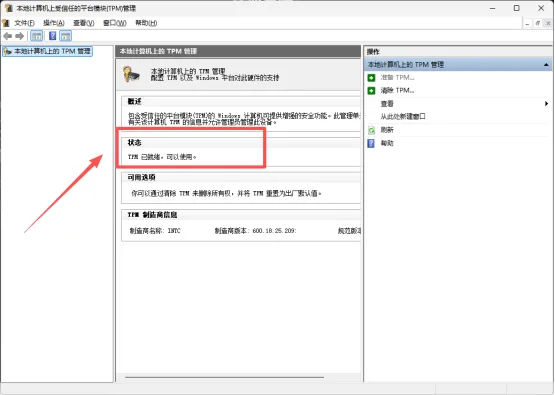Open the 查看(V) menu
Viewport: 555px width, 395px height.
(x=84, y=23)
